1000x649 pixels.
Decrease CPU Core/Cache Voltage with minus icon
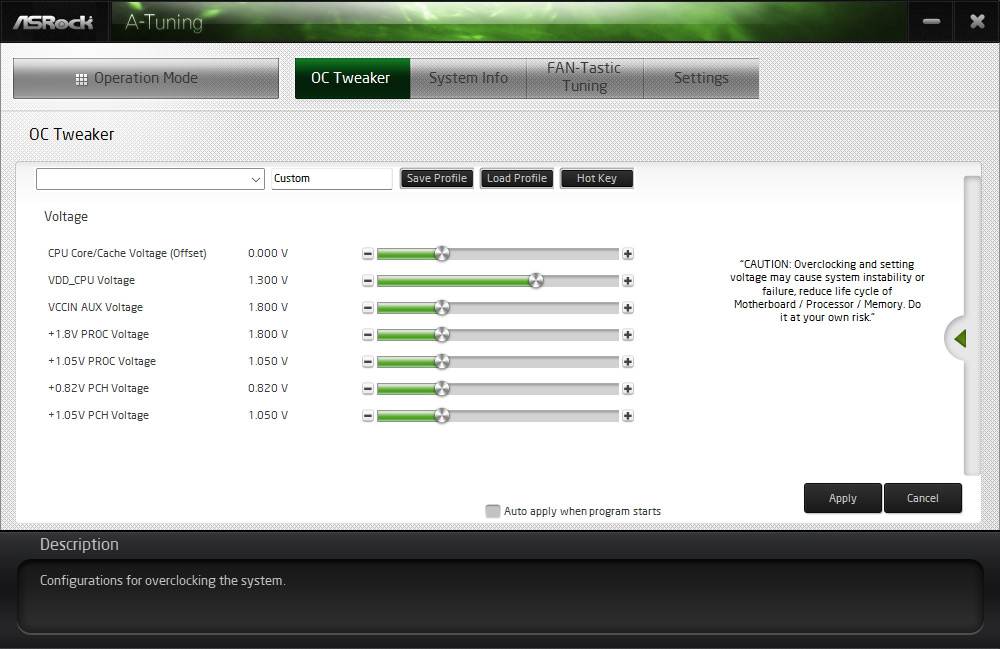(367, 254)
